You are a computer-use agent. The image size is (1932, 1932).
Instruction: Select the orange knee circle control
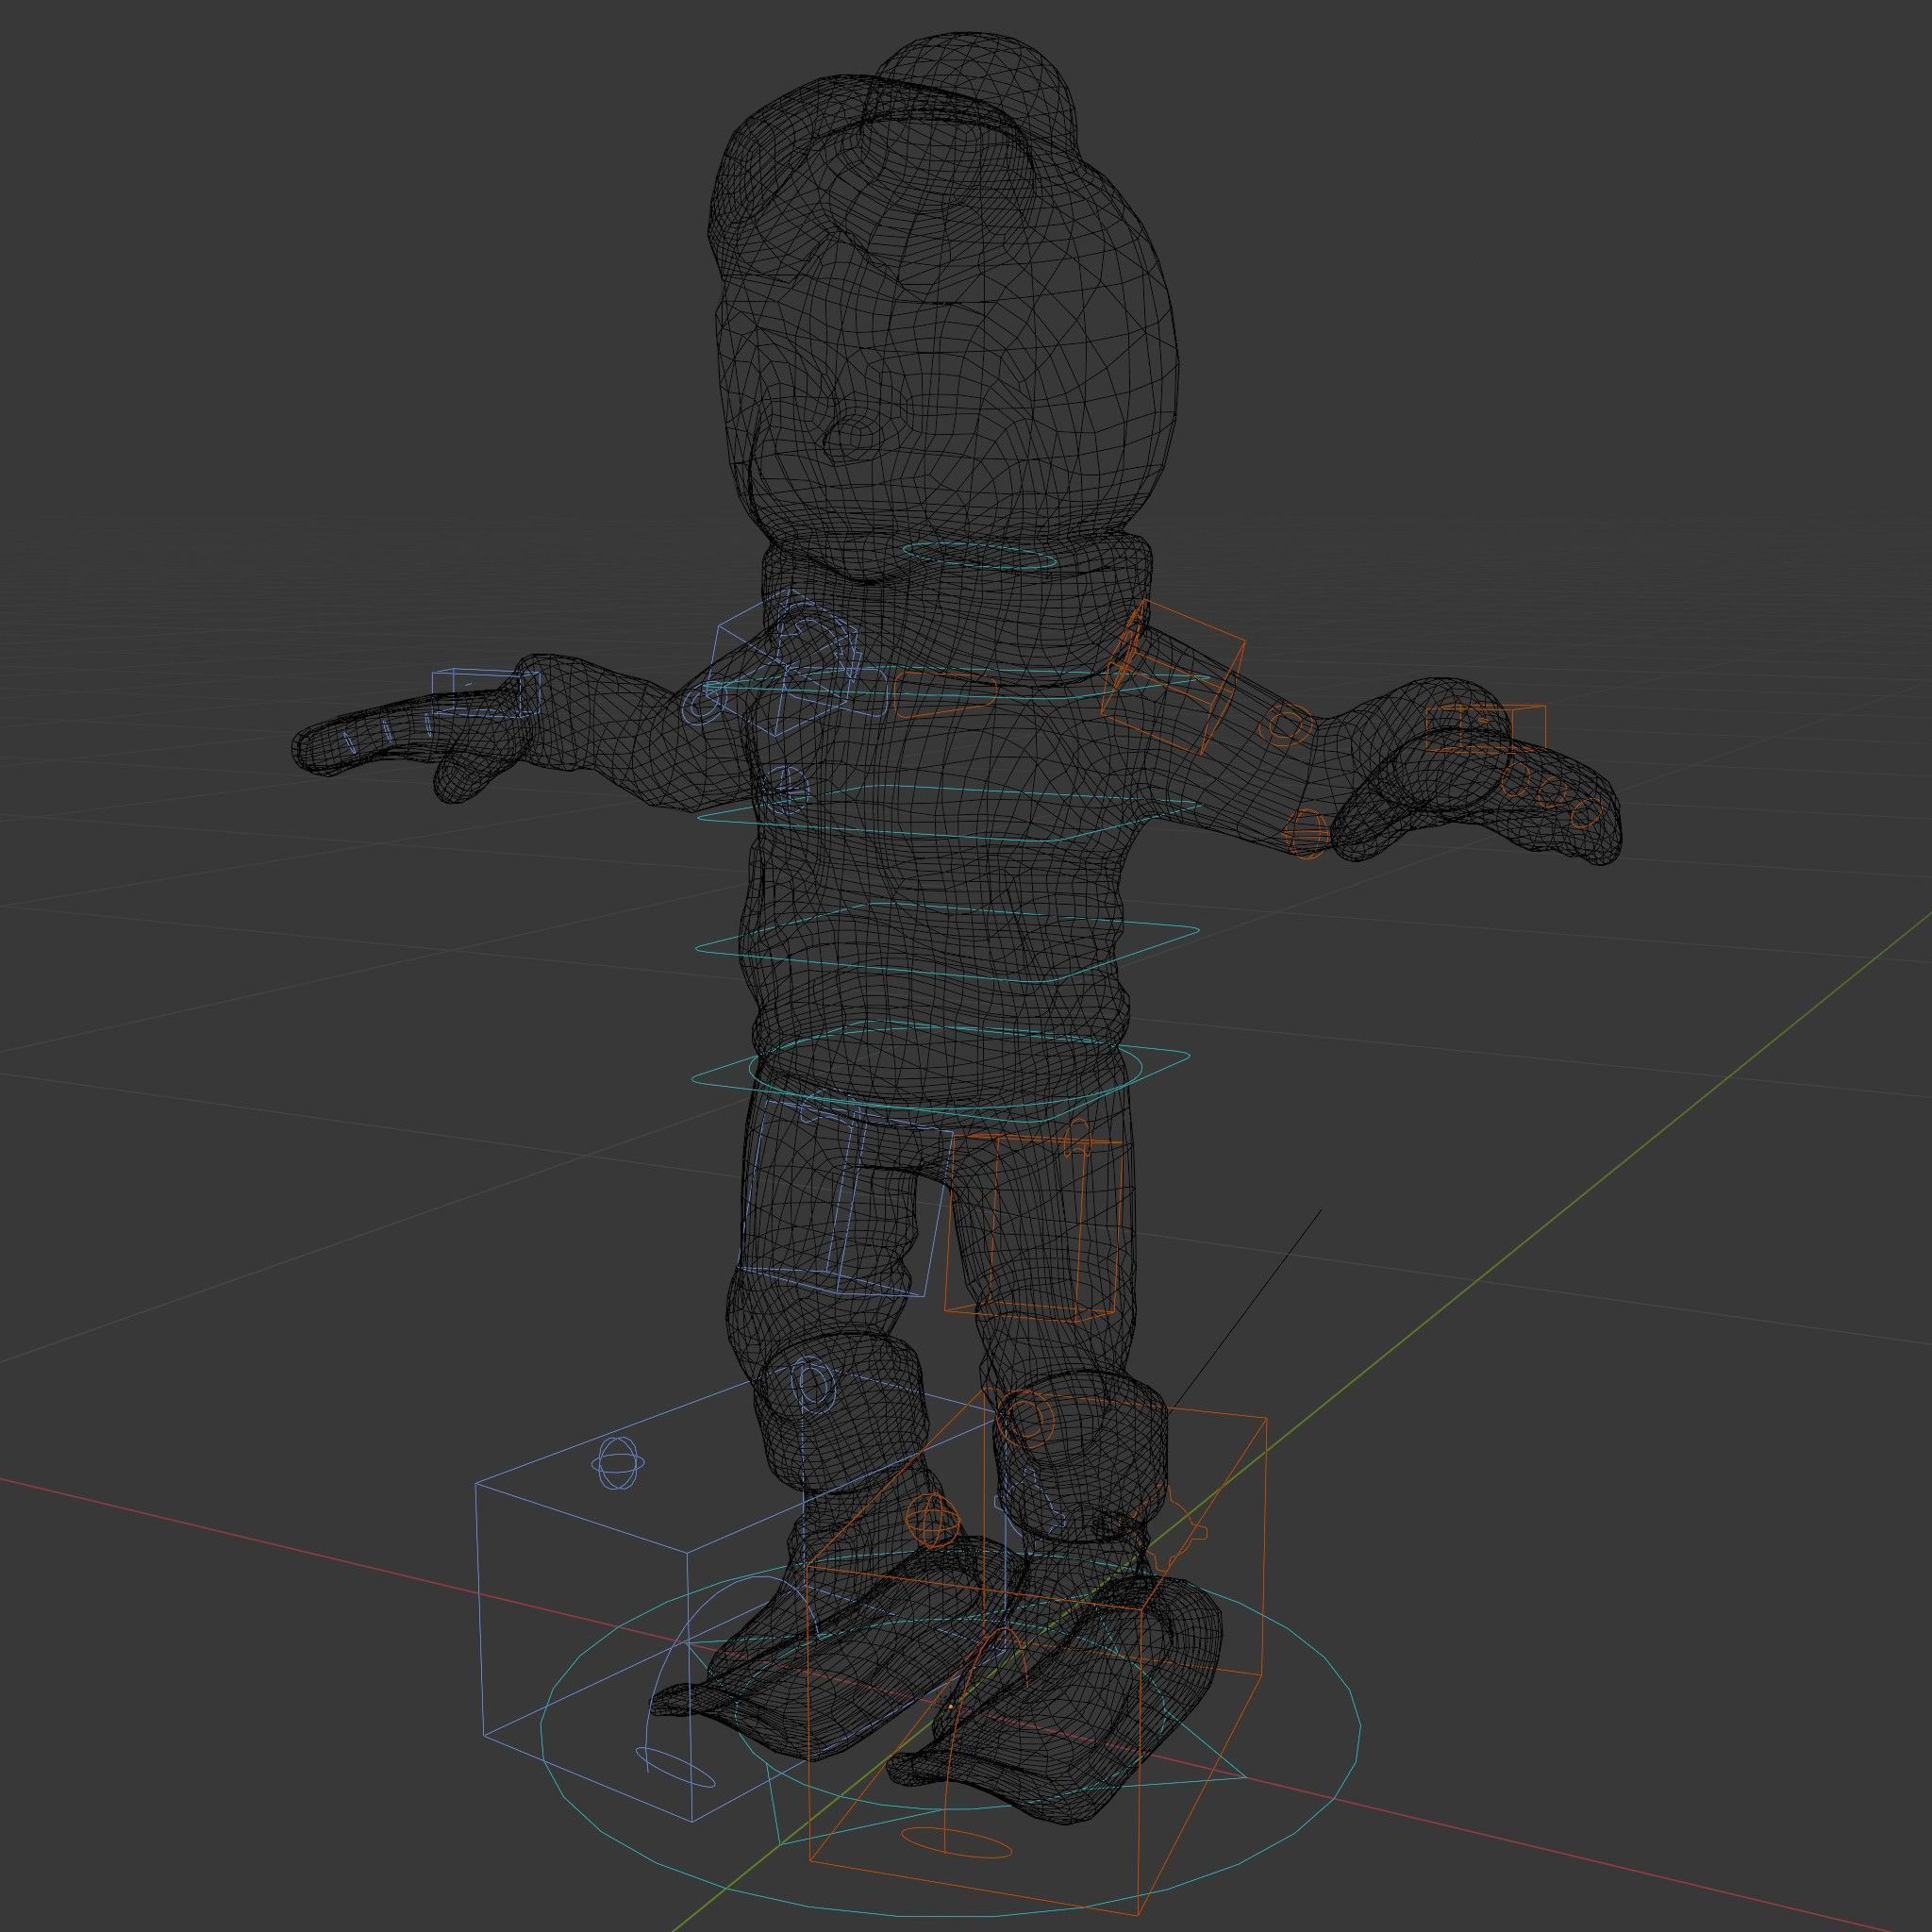pyautogui.click(x=1027, y=1418)
